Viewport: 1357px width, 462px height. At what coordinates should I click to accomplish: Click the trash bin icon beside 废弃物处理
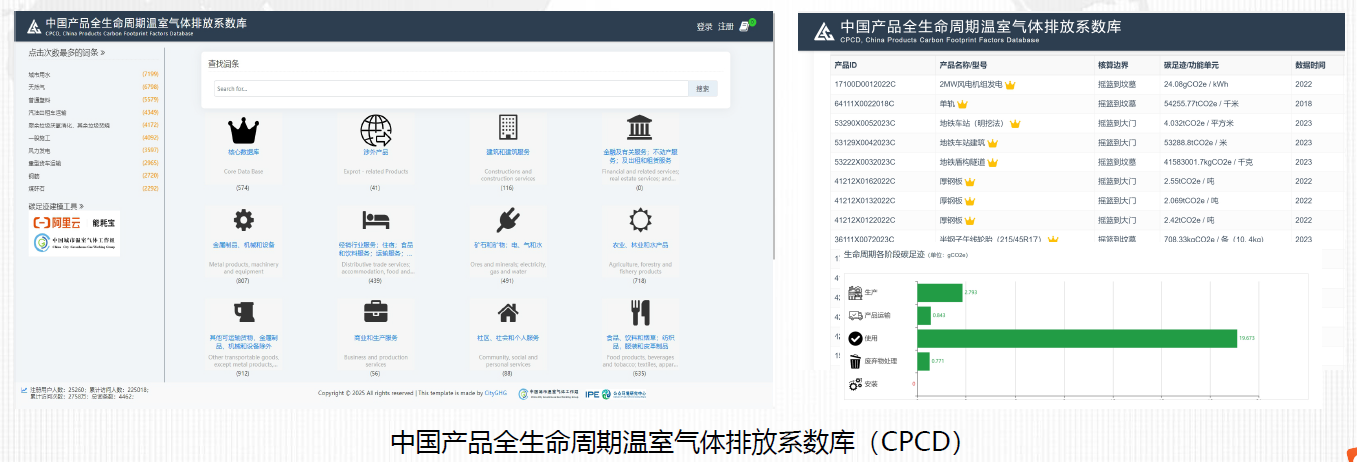click(855, 361)
